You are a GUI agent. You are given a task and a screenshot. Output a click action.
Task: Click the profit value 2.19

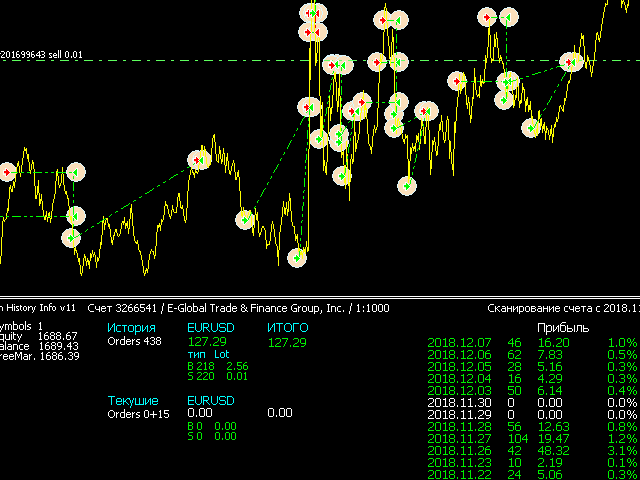pos(550,462)
